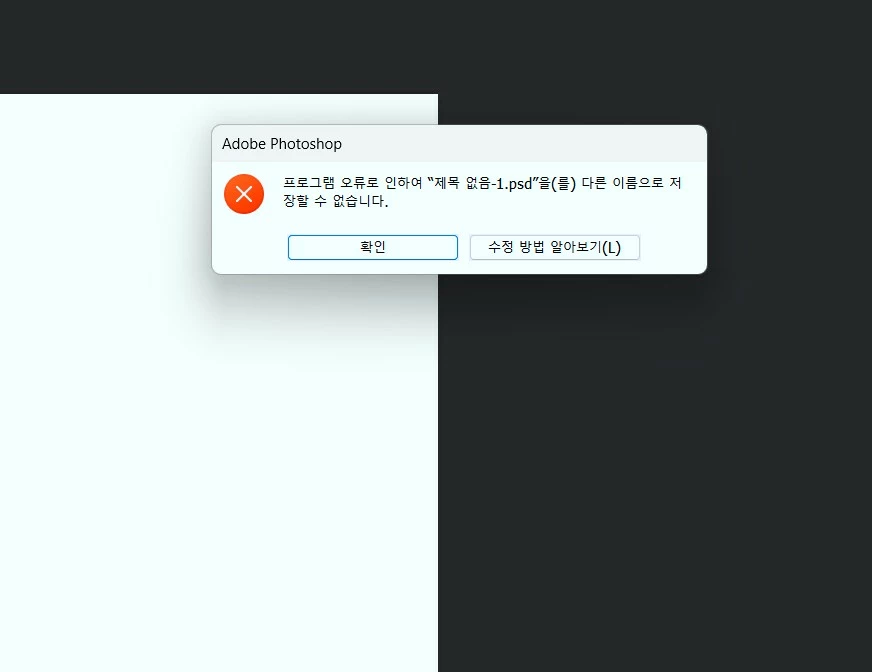Screen dimensions: 872x672
Task: Click the empty title bar right of Photoshop
Action: click(x=523, y=144)
